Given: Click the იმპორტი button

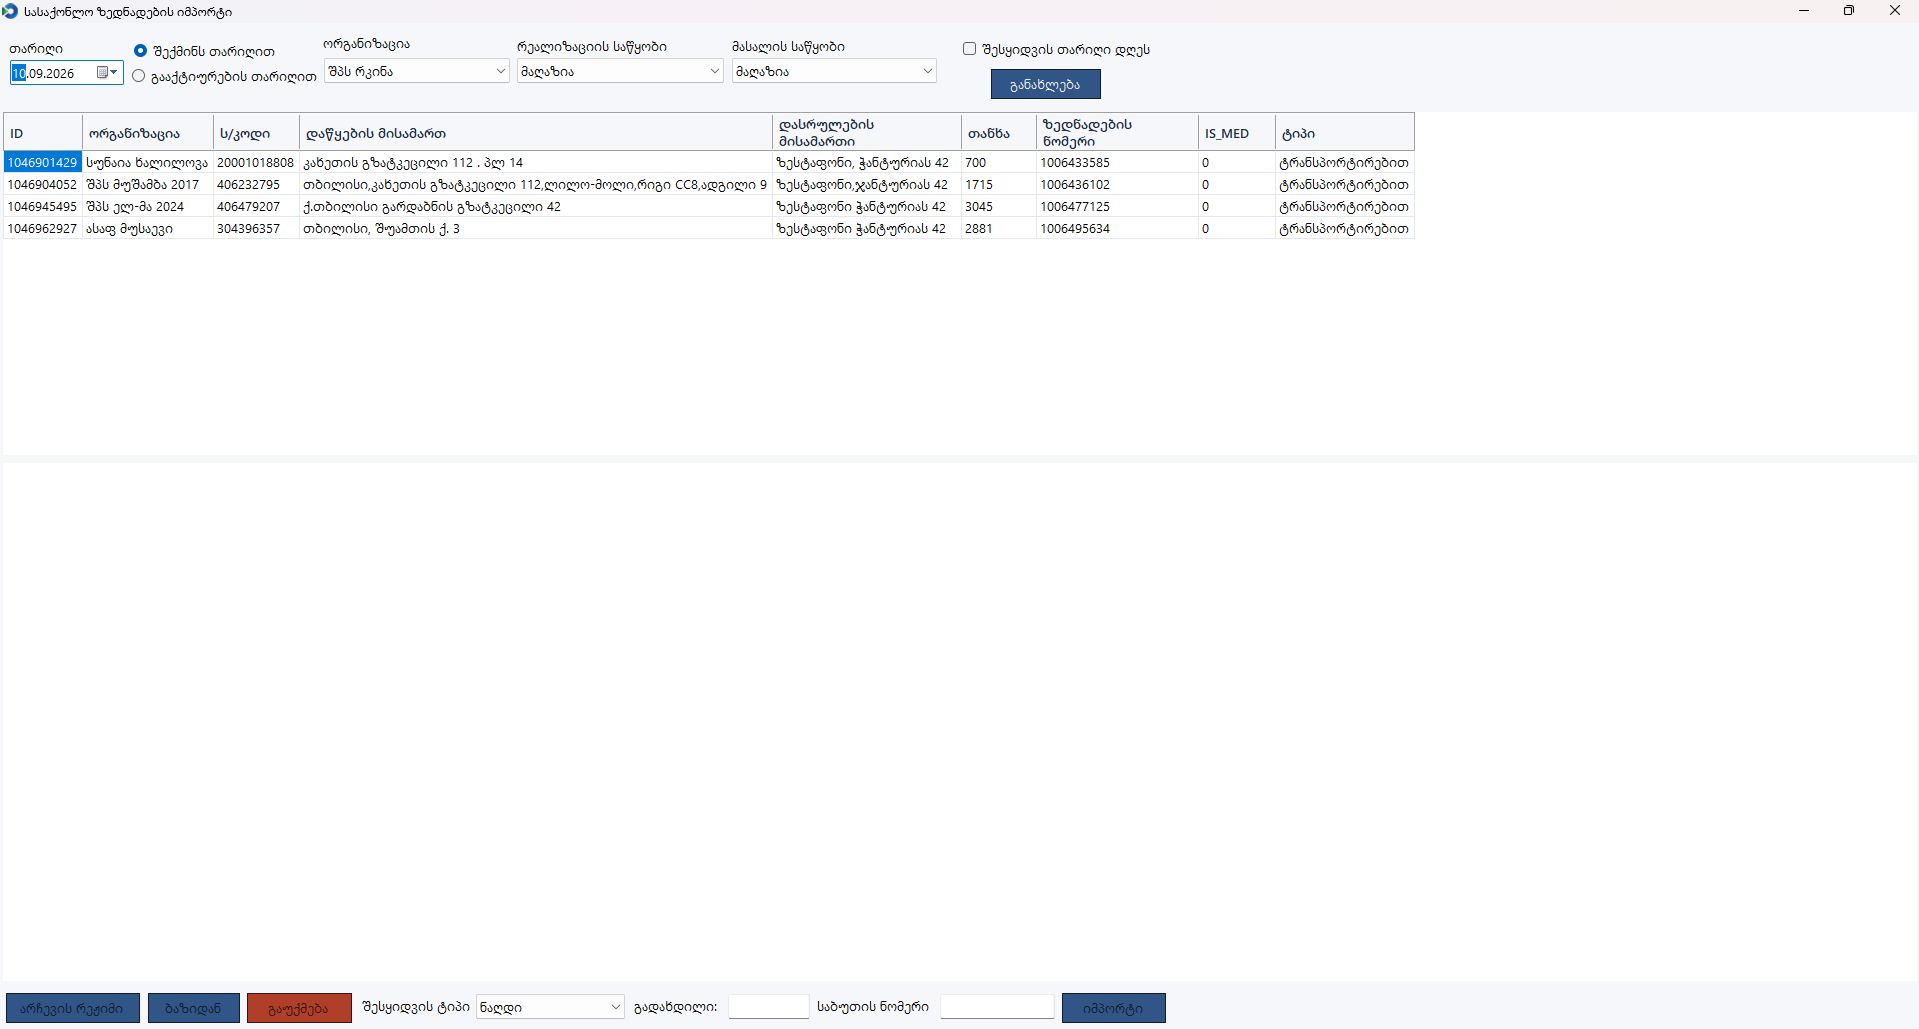Looking at the screenshot, I should (1113, 1008).
